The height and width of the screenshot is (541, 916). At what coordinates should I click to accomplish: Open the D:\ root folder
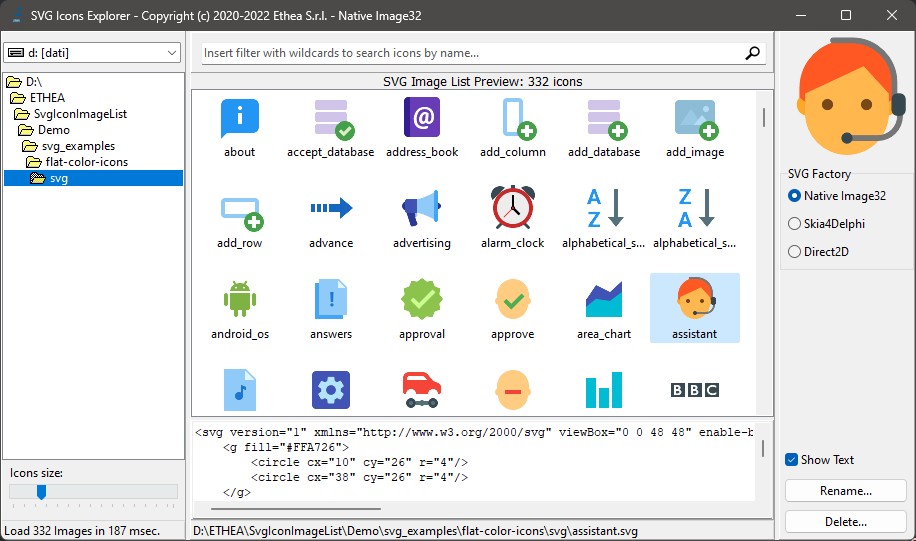click(24, 82)
